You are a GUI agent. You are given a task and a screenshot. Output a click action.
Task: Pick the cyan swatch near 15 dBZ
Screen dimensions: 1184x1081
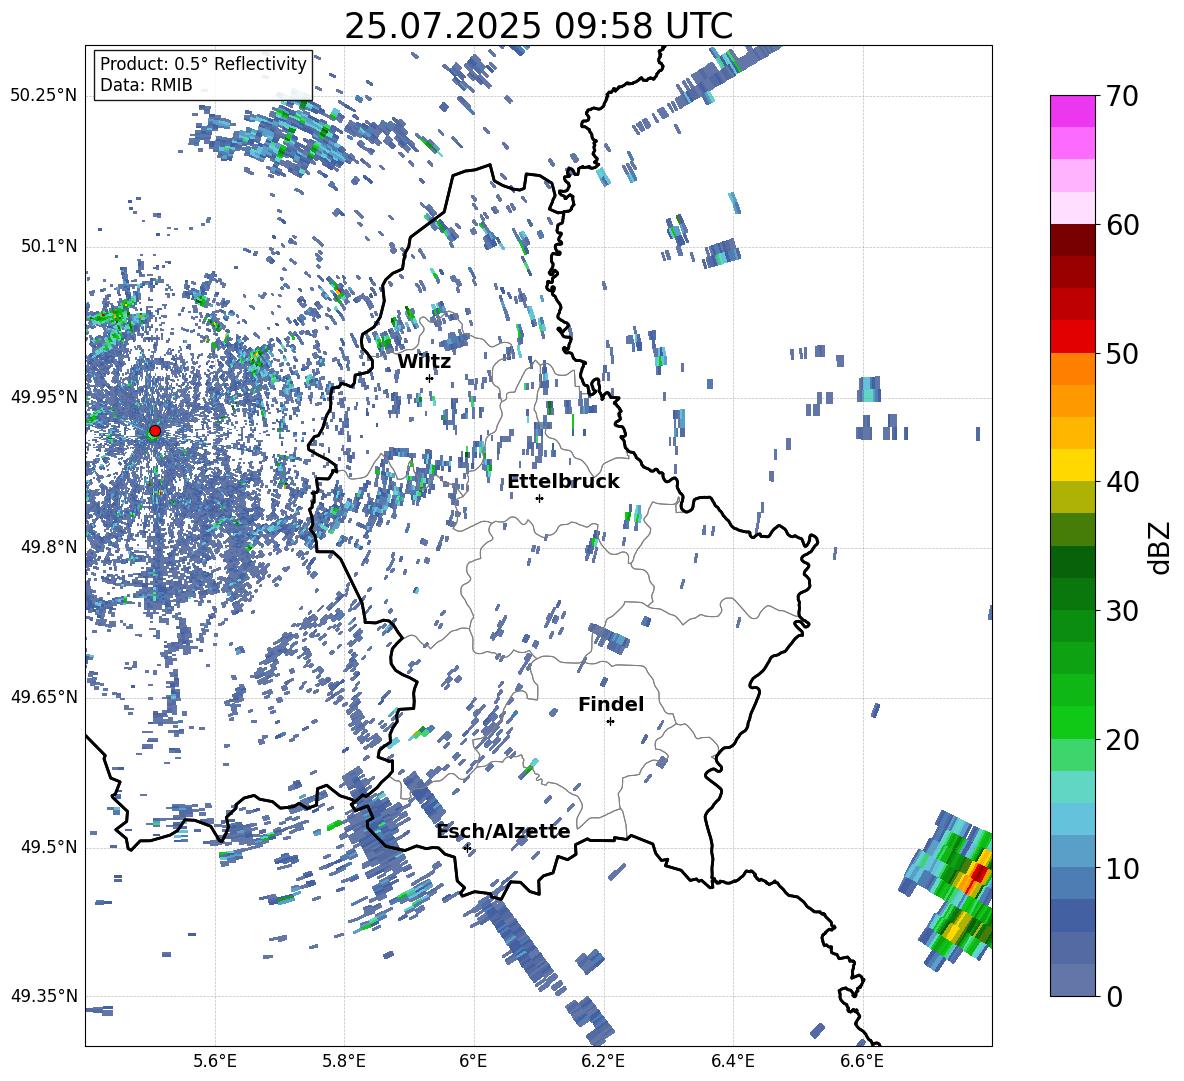pos(1072,787)
